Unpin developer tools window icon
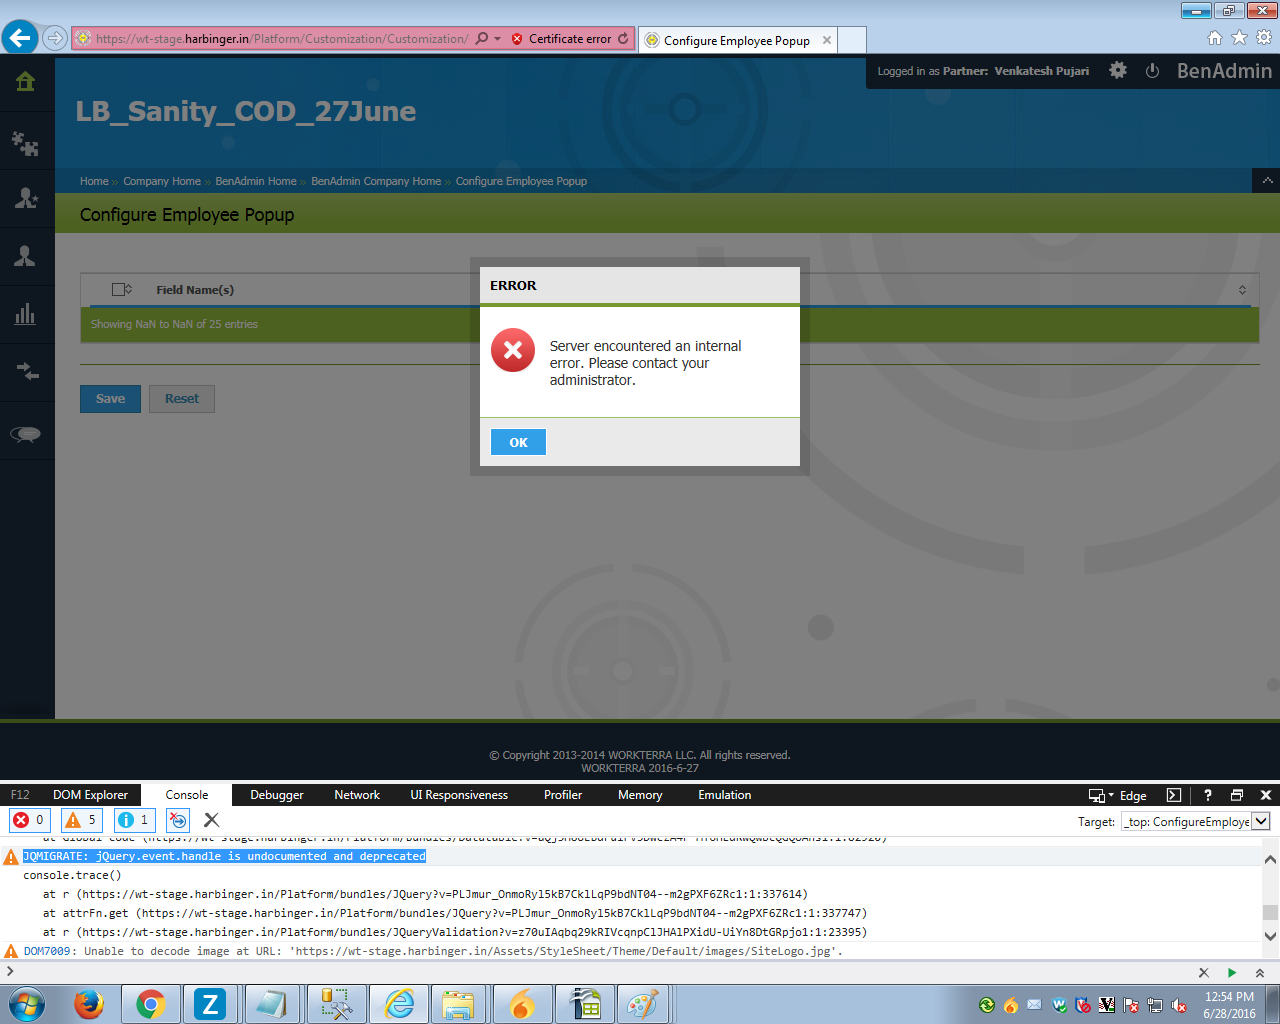 (1237, 795)
